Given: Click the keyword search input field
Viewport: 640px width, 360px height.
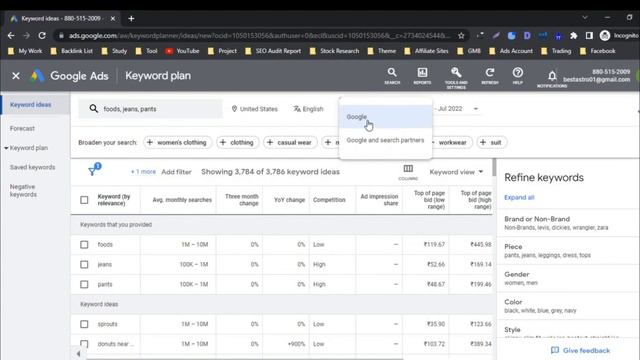Looking at the screenshot, I should click(151, 109).
